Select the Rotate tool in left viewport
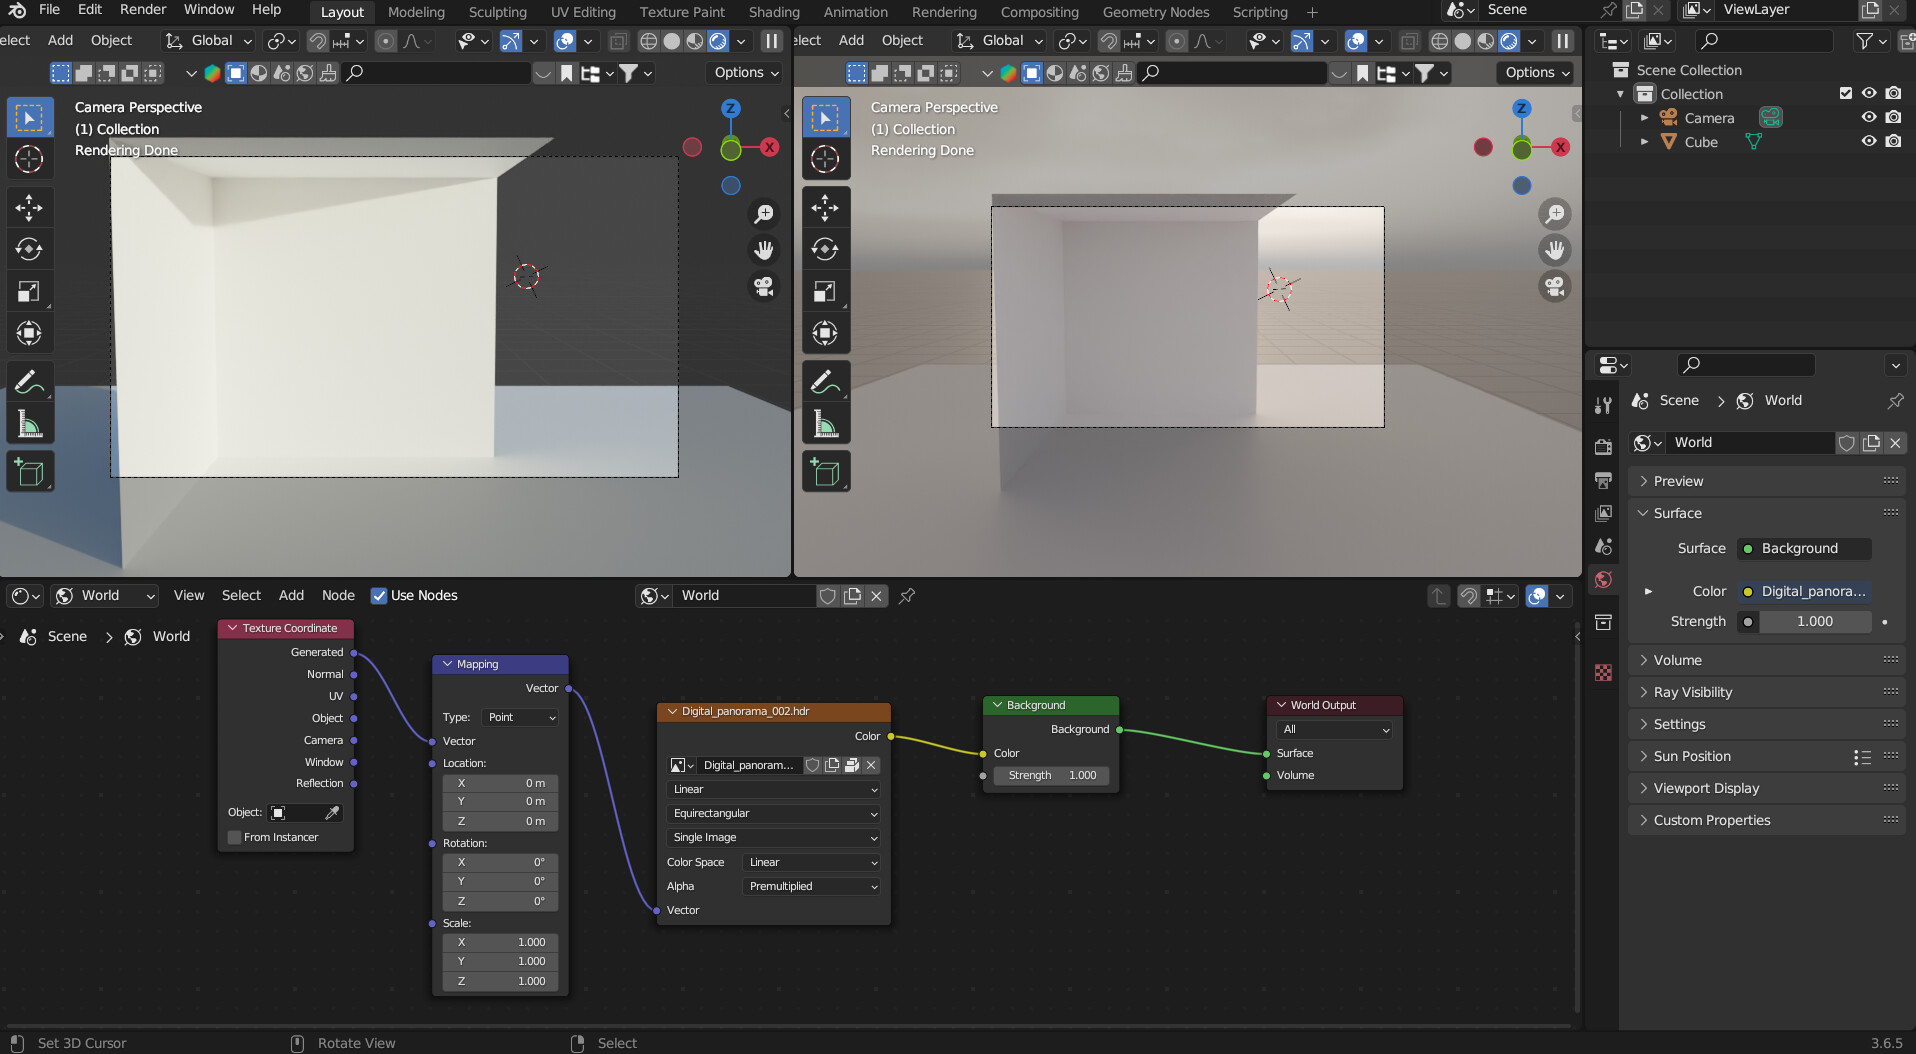Screen dimensions: 1916x1054 pos(29,249)
